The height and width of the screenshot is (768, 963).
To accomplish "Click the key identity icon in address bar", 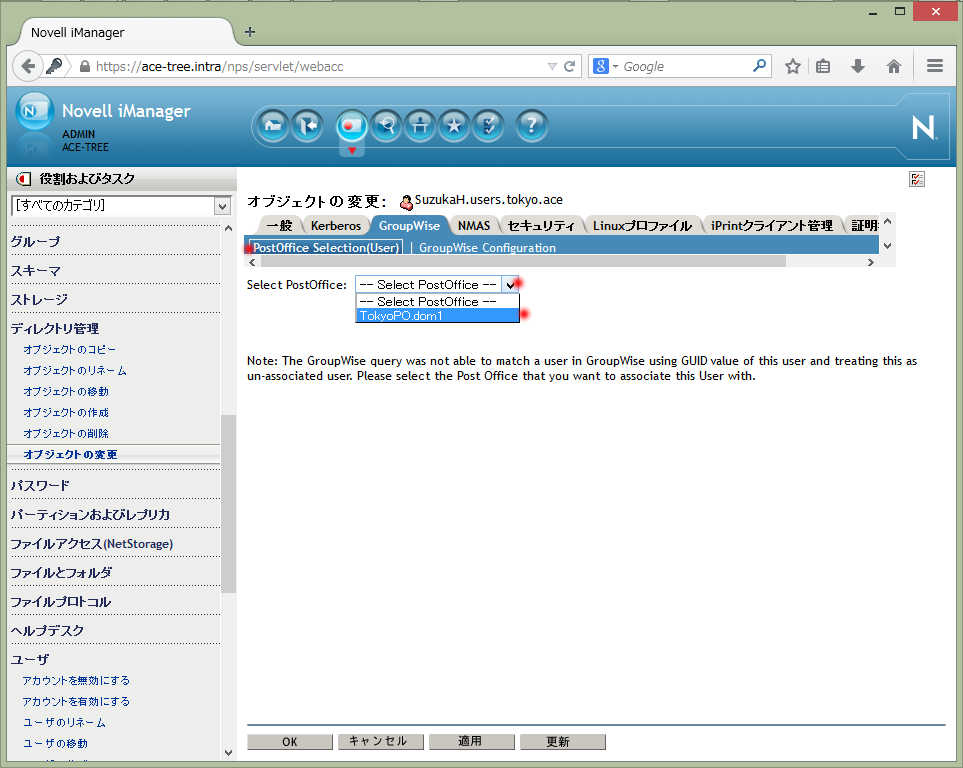I will click(x=54, y=65).
